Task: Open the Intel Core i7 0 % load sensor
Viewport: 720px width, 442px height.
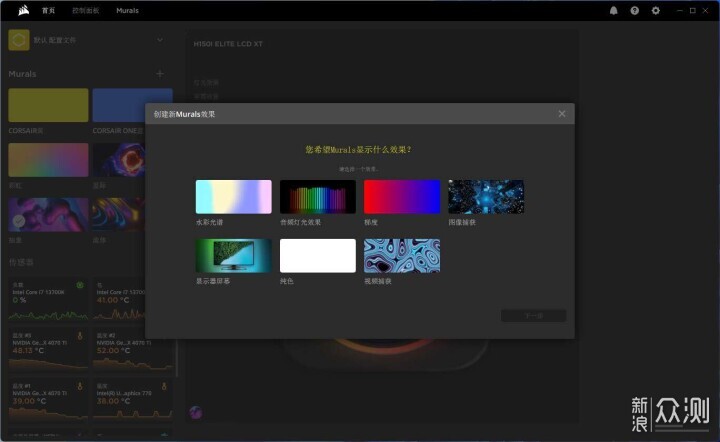Action: pos(48,299)
